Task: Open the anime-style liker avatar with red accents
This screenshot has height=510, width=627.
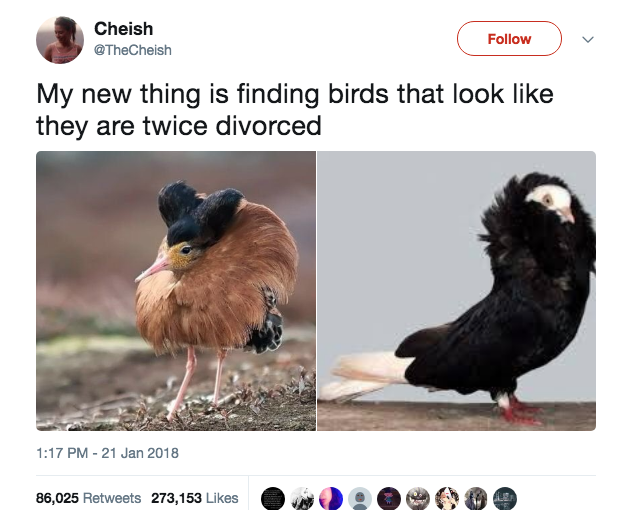Action: [x=447, y=499]
